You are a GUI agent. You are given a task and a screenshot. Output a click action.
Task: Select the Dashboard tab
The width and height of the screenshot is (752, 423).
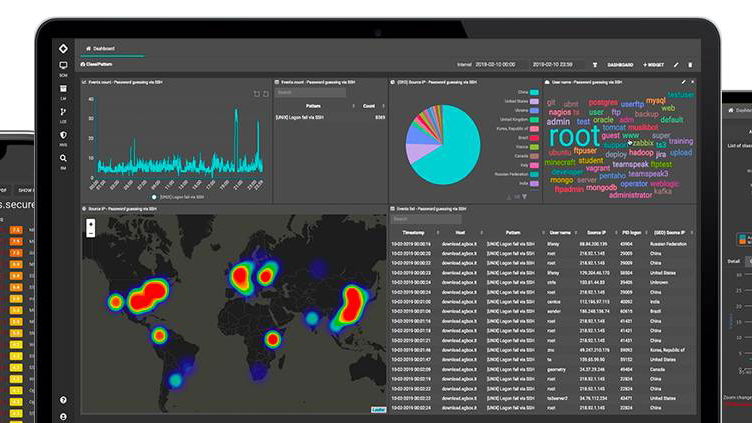(x=103, y=47)
